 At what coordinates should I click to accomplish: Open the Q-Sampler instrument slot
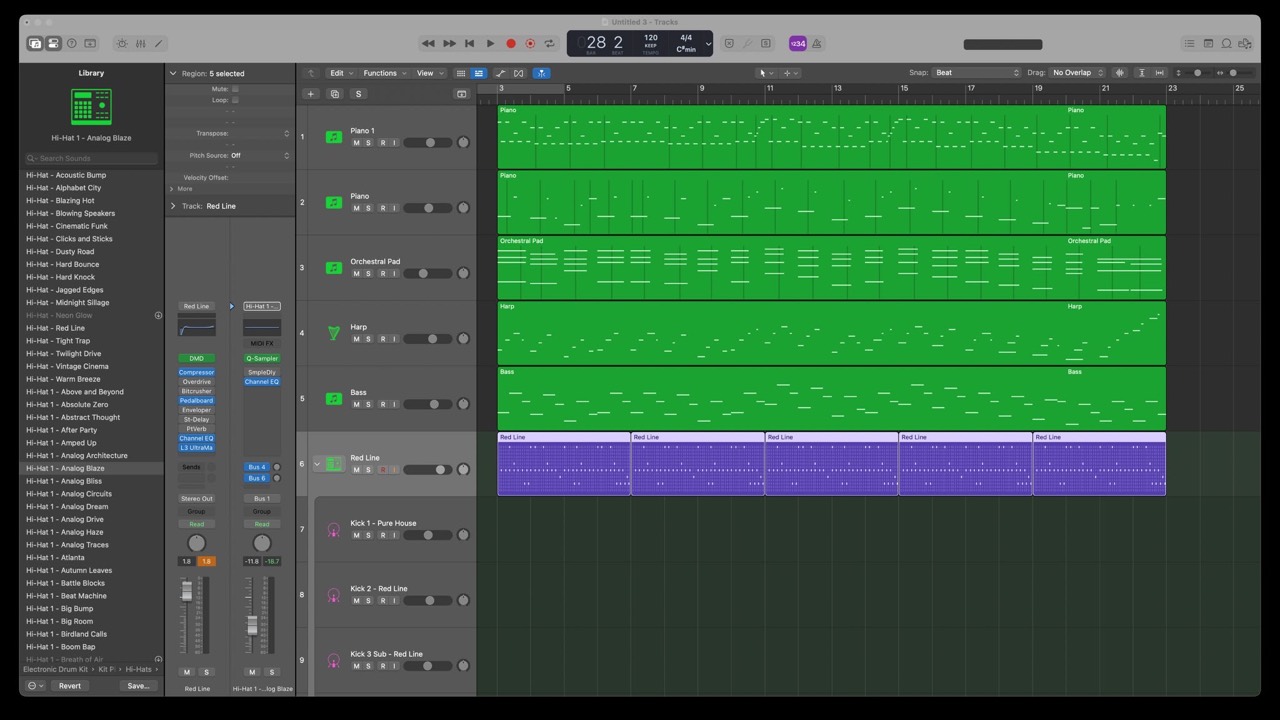click(x=262, y=358)
